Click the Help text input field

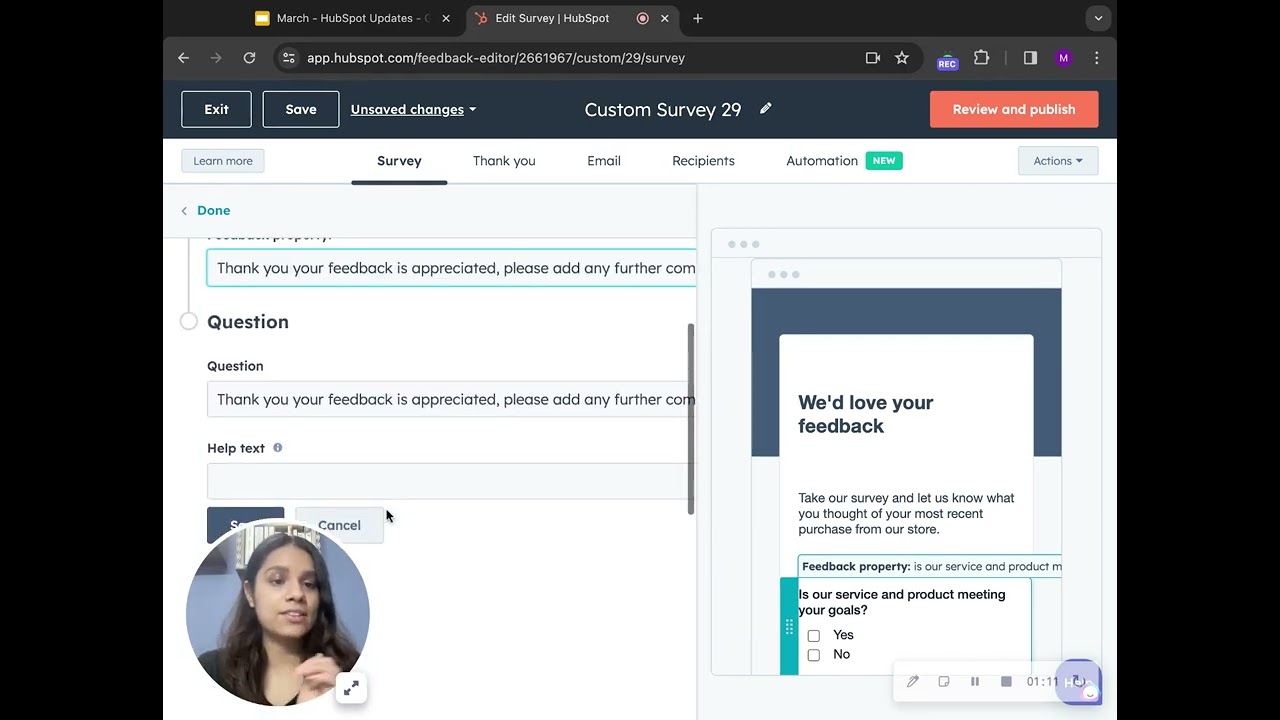coord(451,481)
